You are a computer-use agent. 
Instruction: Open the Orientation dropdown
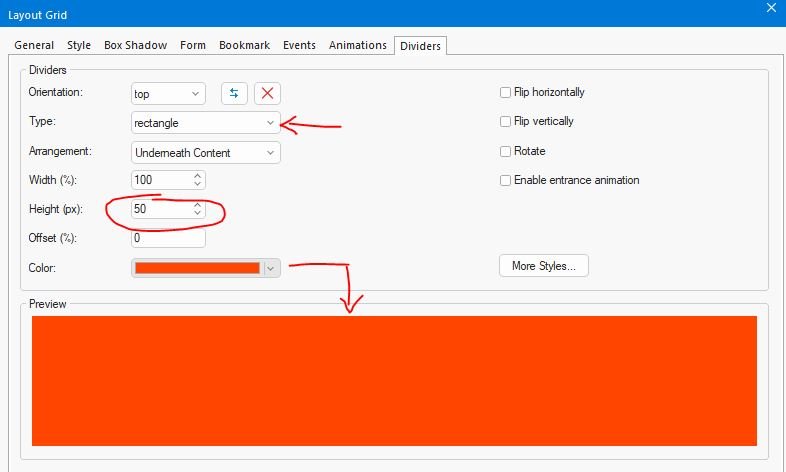tap(168, 94)
